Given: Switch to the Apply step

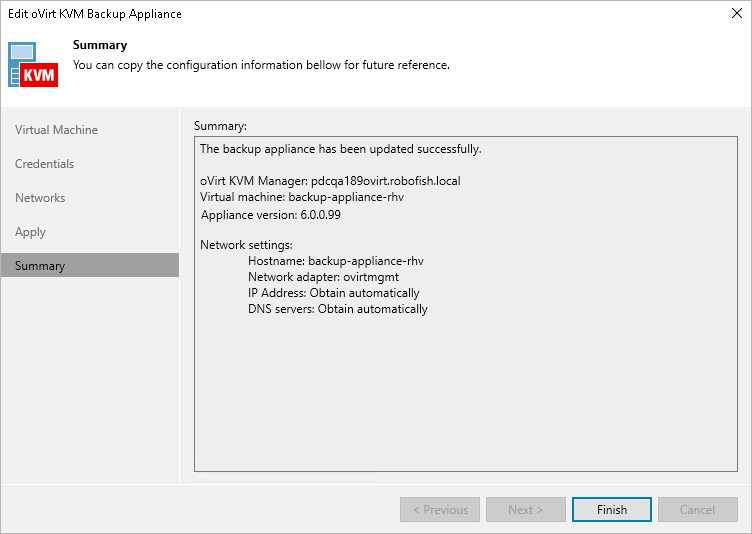Looking at the screenshot, I should coord(30,232).
